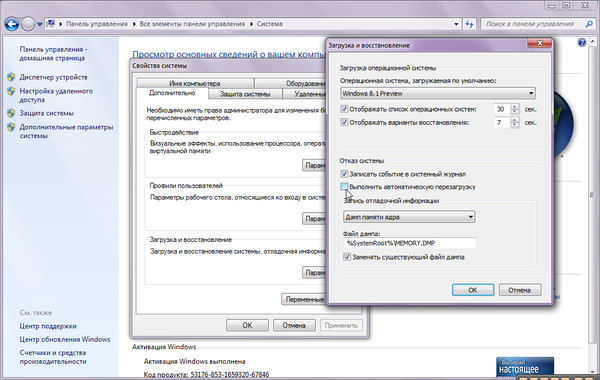Open Центр поддержки link
Viewport: 600px width, 380px height.
click(48, 326)
